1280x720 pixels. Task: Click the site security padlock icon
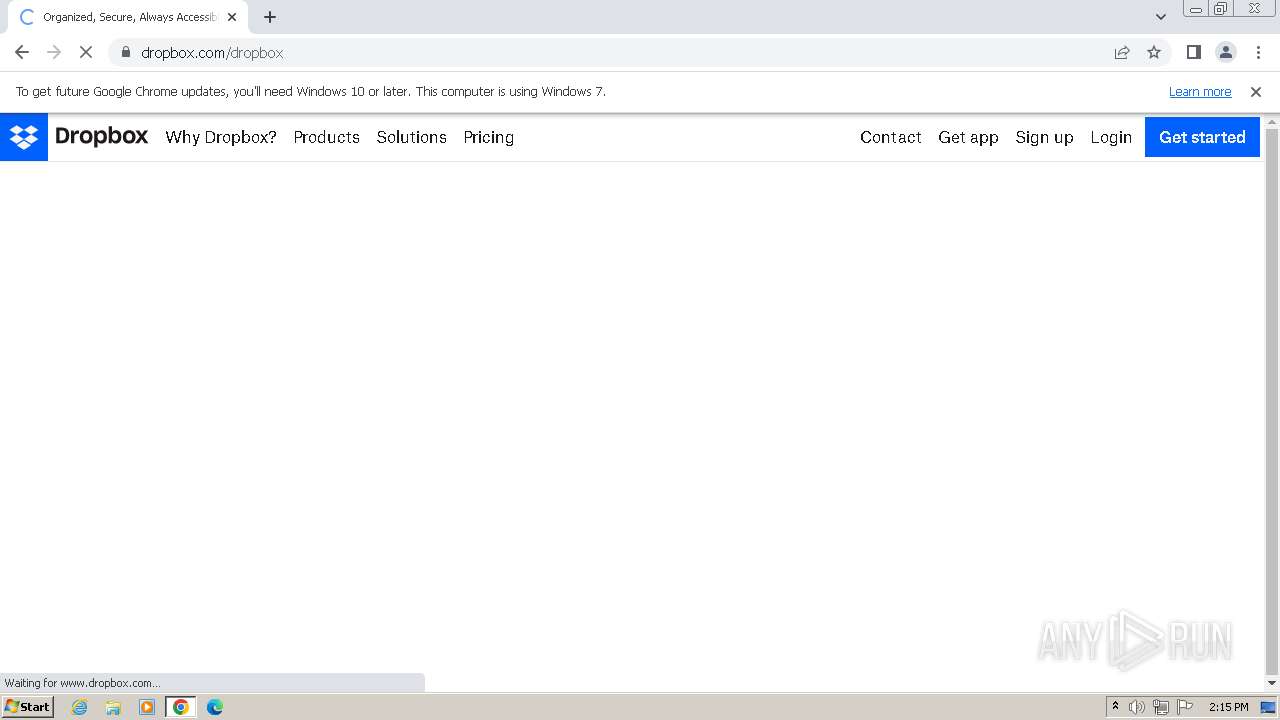point(125,52)
